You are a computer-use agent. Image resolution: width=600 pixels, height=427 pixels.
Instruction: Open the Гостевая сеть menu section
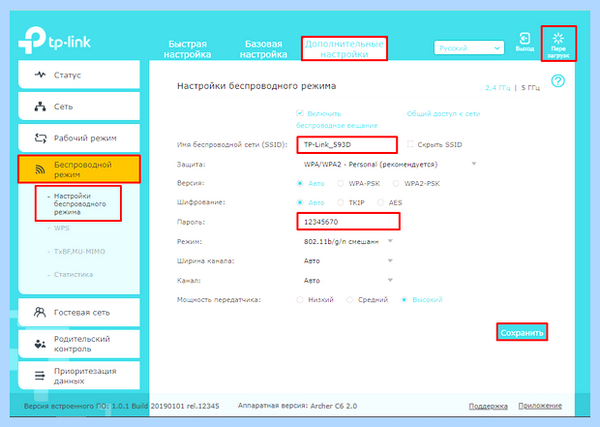coord(79,312)
